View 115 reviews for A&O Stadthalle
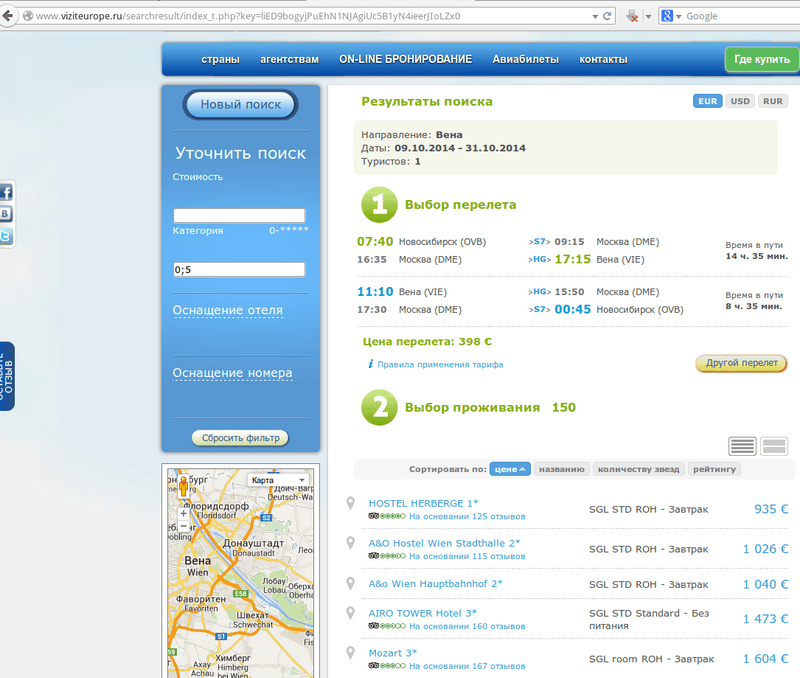This screenshot has width=800, height=678. 467,556
